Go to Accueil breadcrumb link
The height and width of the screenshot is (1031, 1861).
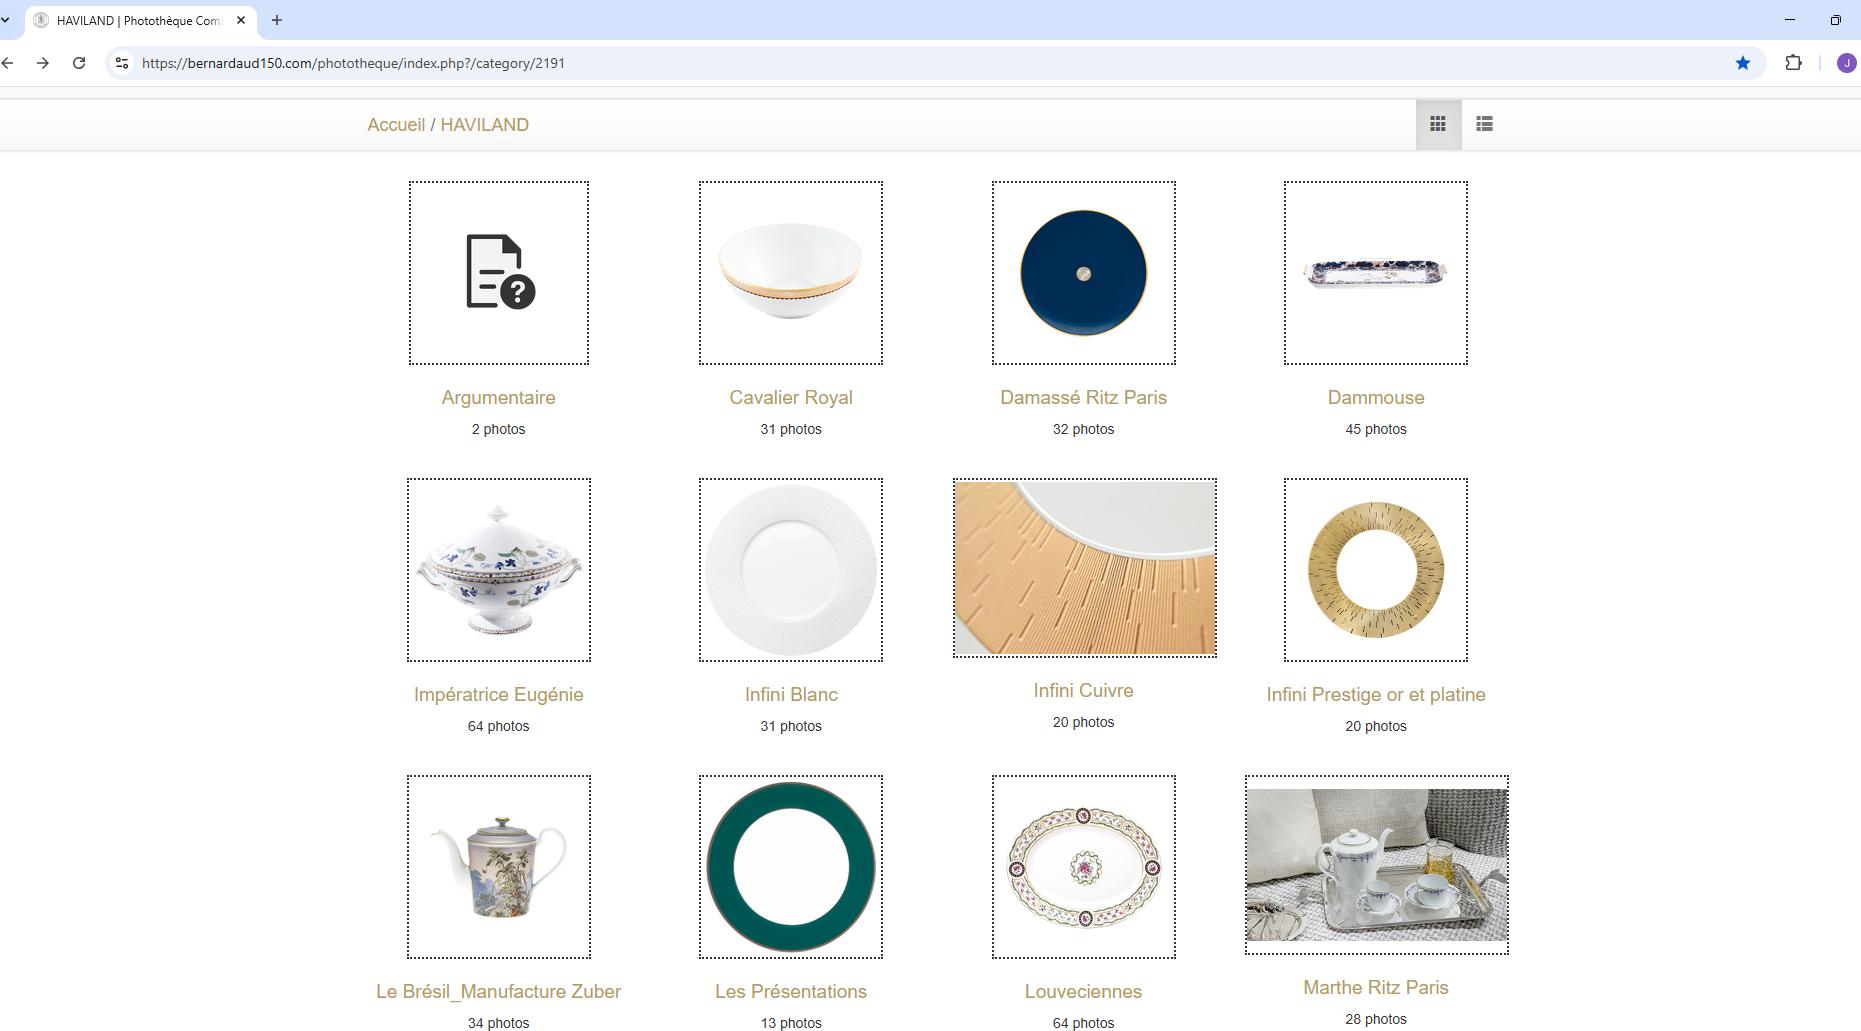tap(396, 125)
